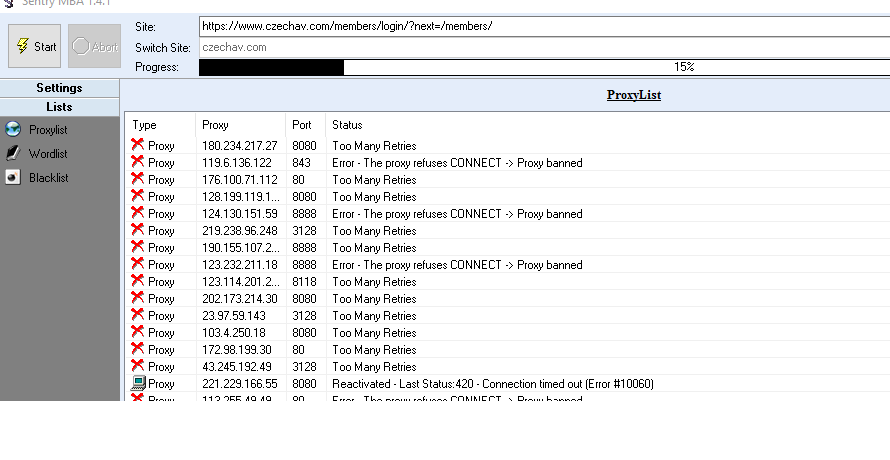Viewport: 890px width, 460px height.
Task: Select proxy address 219.238.96.248
Action: pyautogui.click(x=240, y=231)
